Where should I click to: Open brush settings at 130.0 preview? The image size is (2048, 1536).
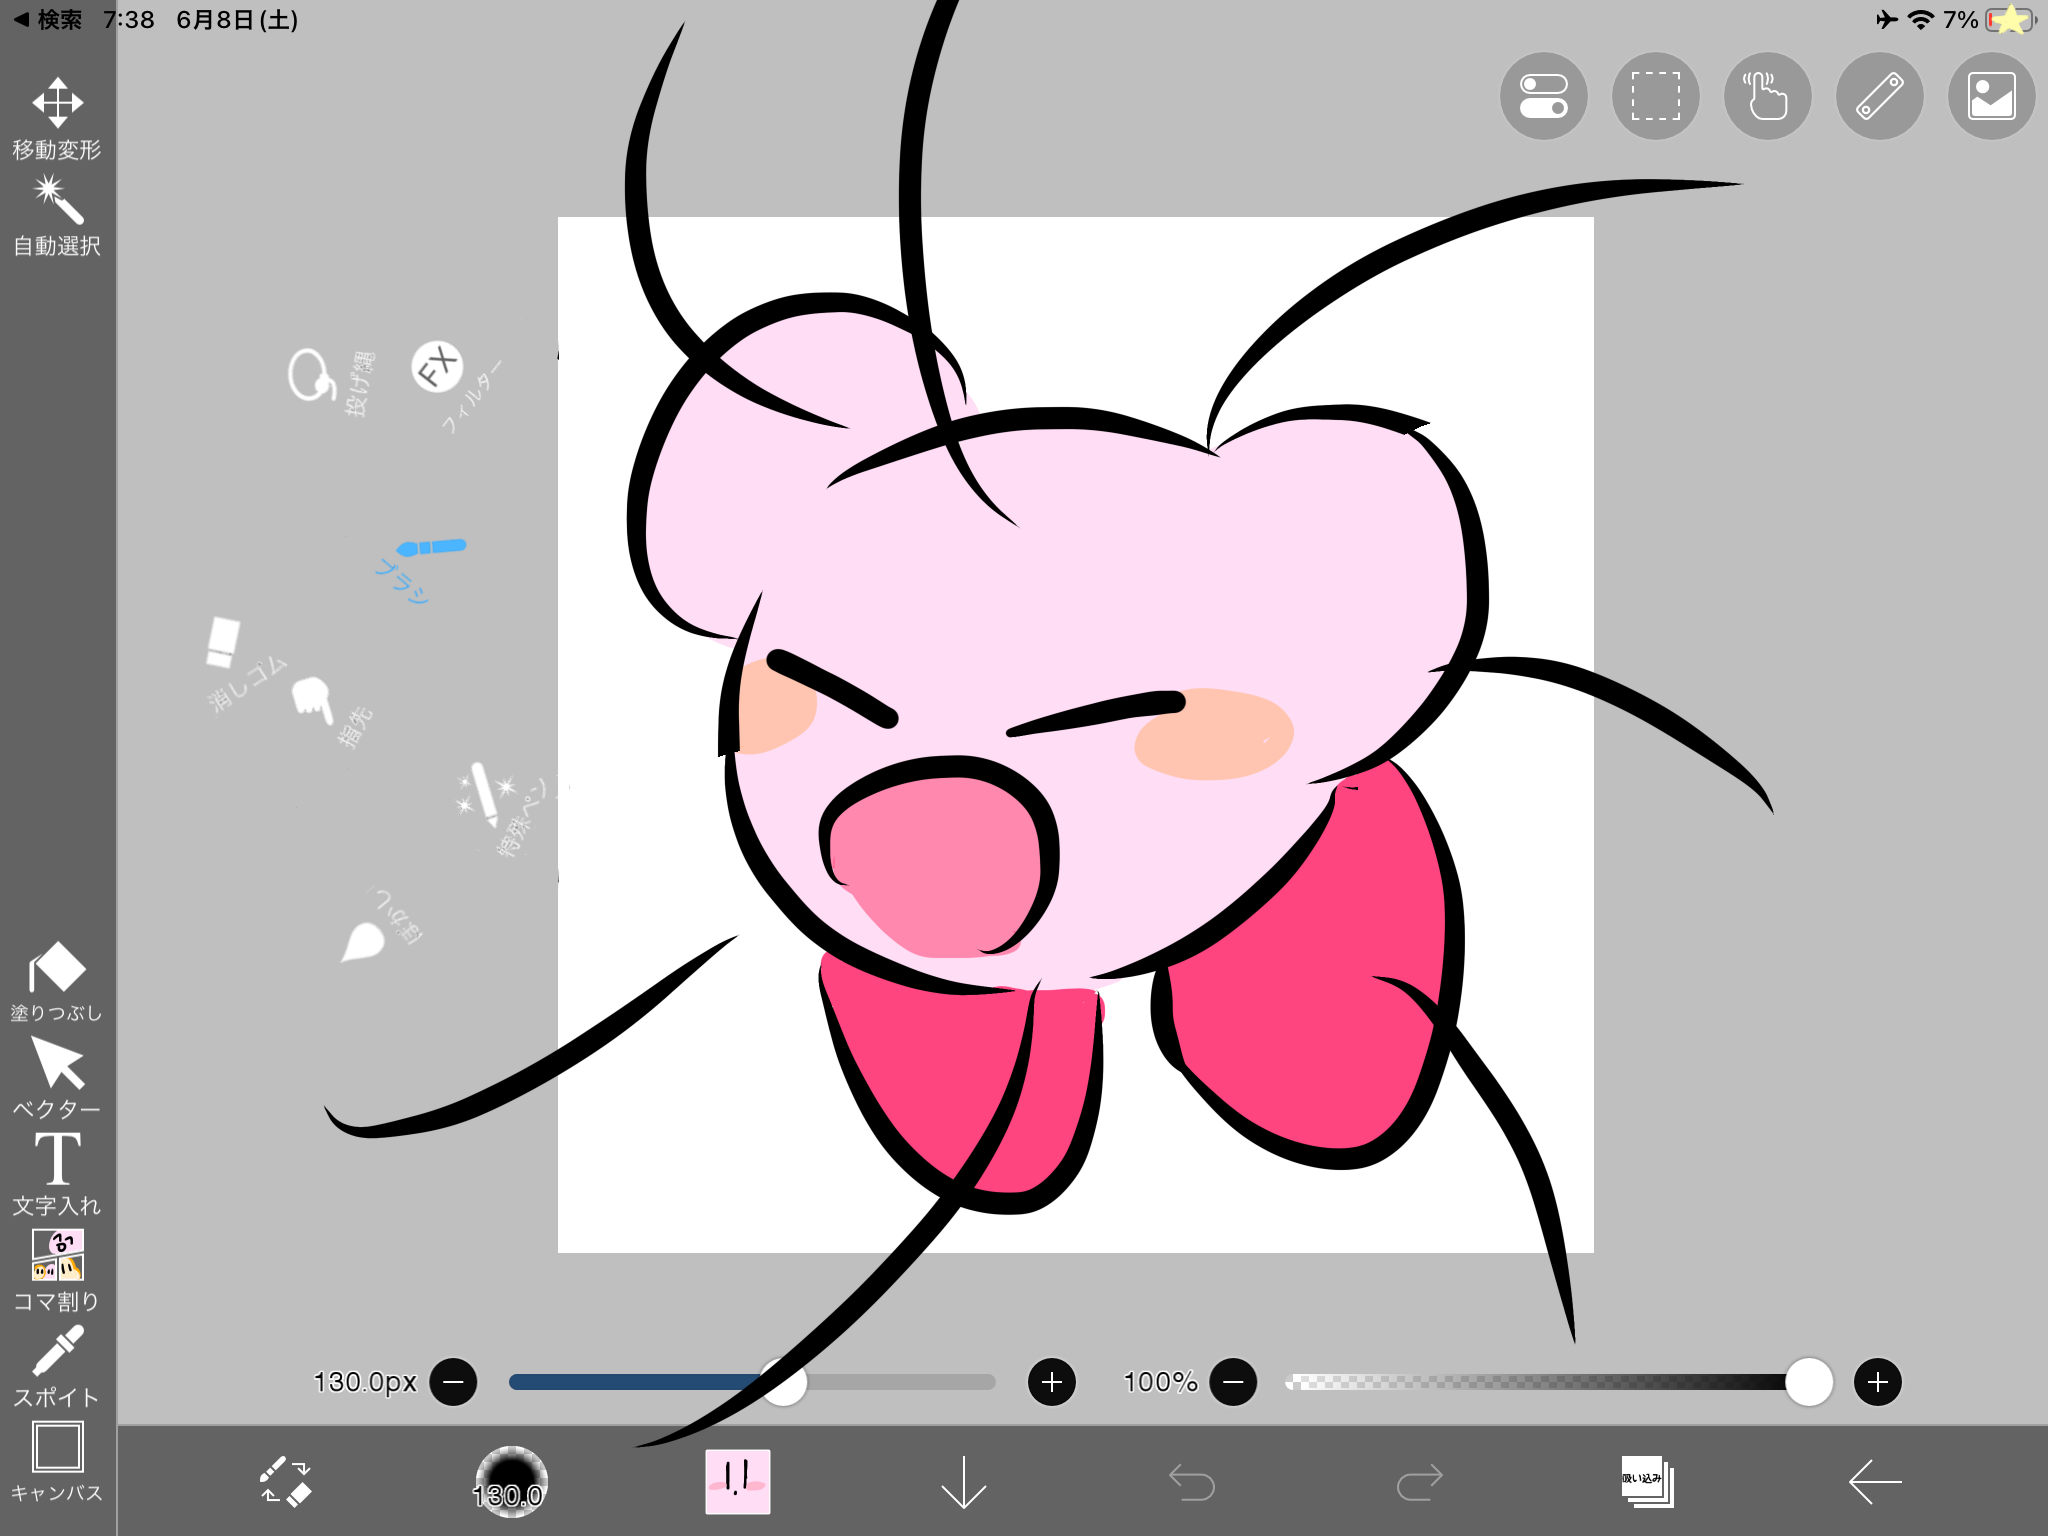(x=510, y=1481)
